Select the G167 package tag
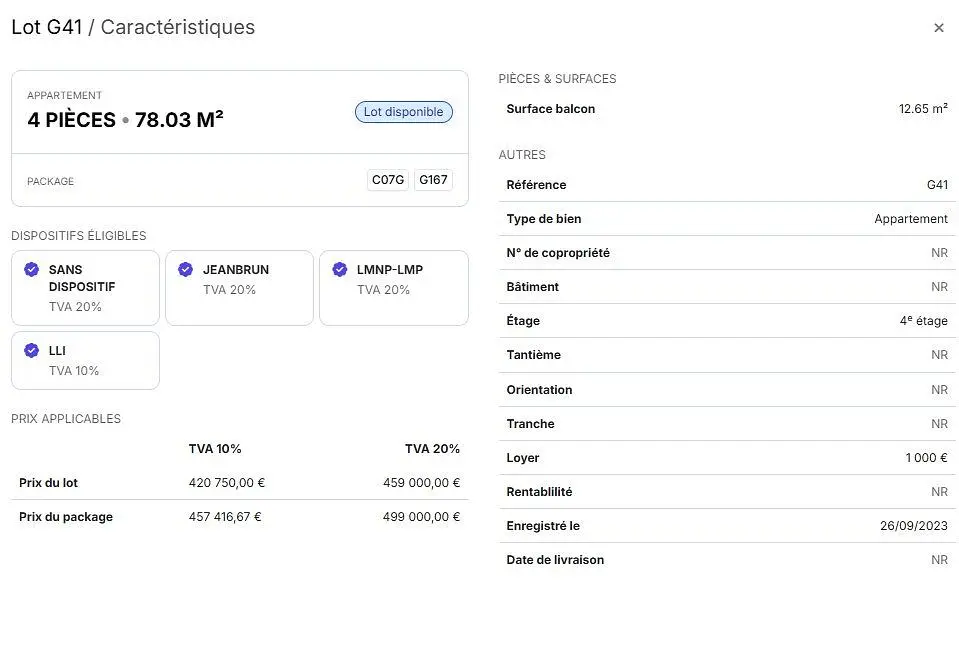This screenshot has height=665, width=959. pyautogui.click(x=433, y=180)
